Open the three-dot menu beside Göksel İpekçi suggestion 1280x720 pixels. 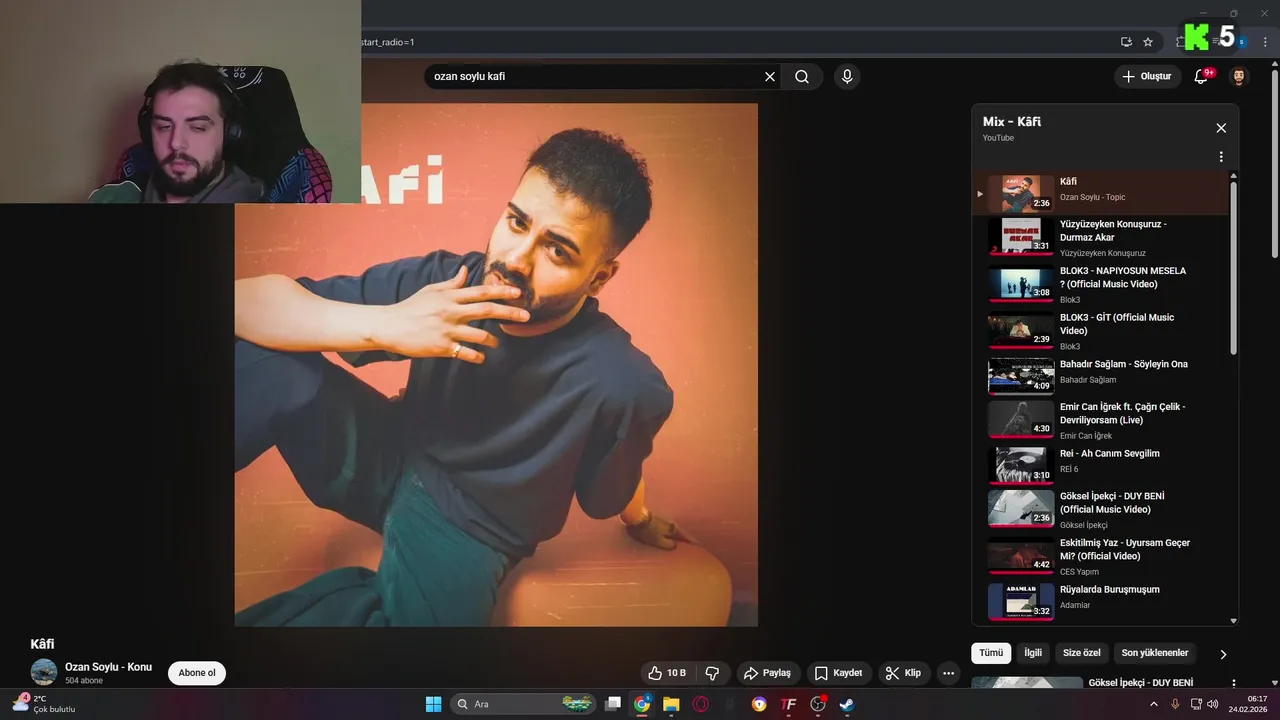click(x=1233, y=684)
